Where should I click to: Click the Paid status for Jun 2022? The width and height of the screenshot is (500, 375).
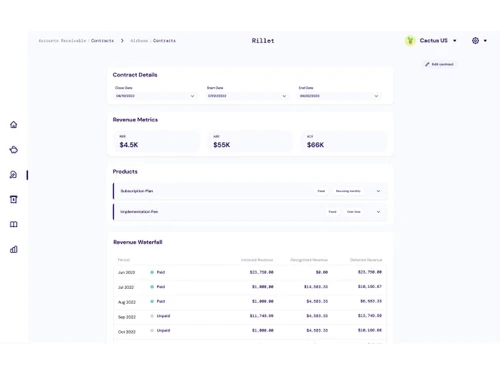[x=158, y=272]
